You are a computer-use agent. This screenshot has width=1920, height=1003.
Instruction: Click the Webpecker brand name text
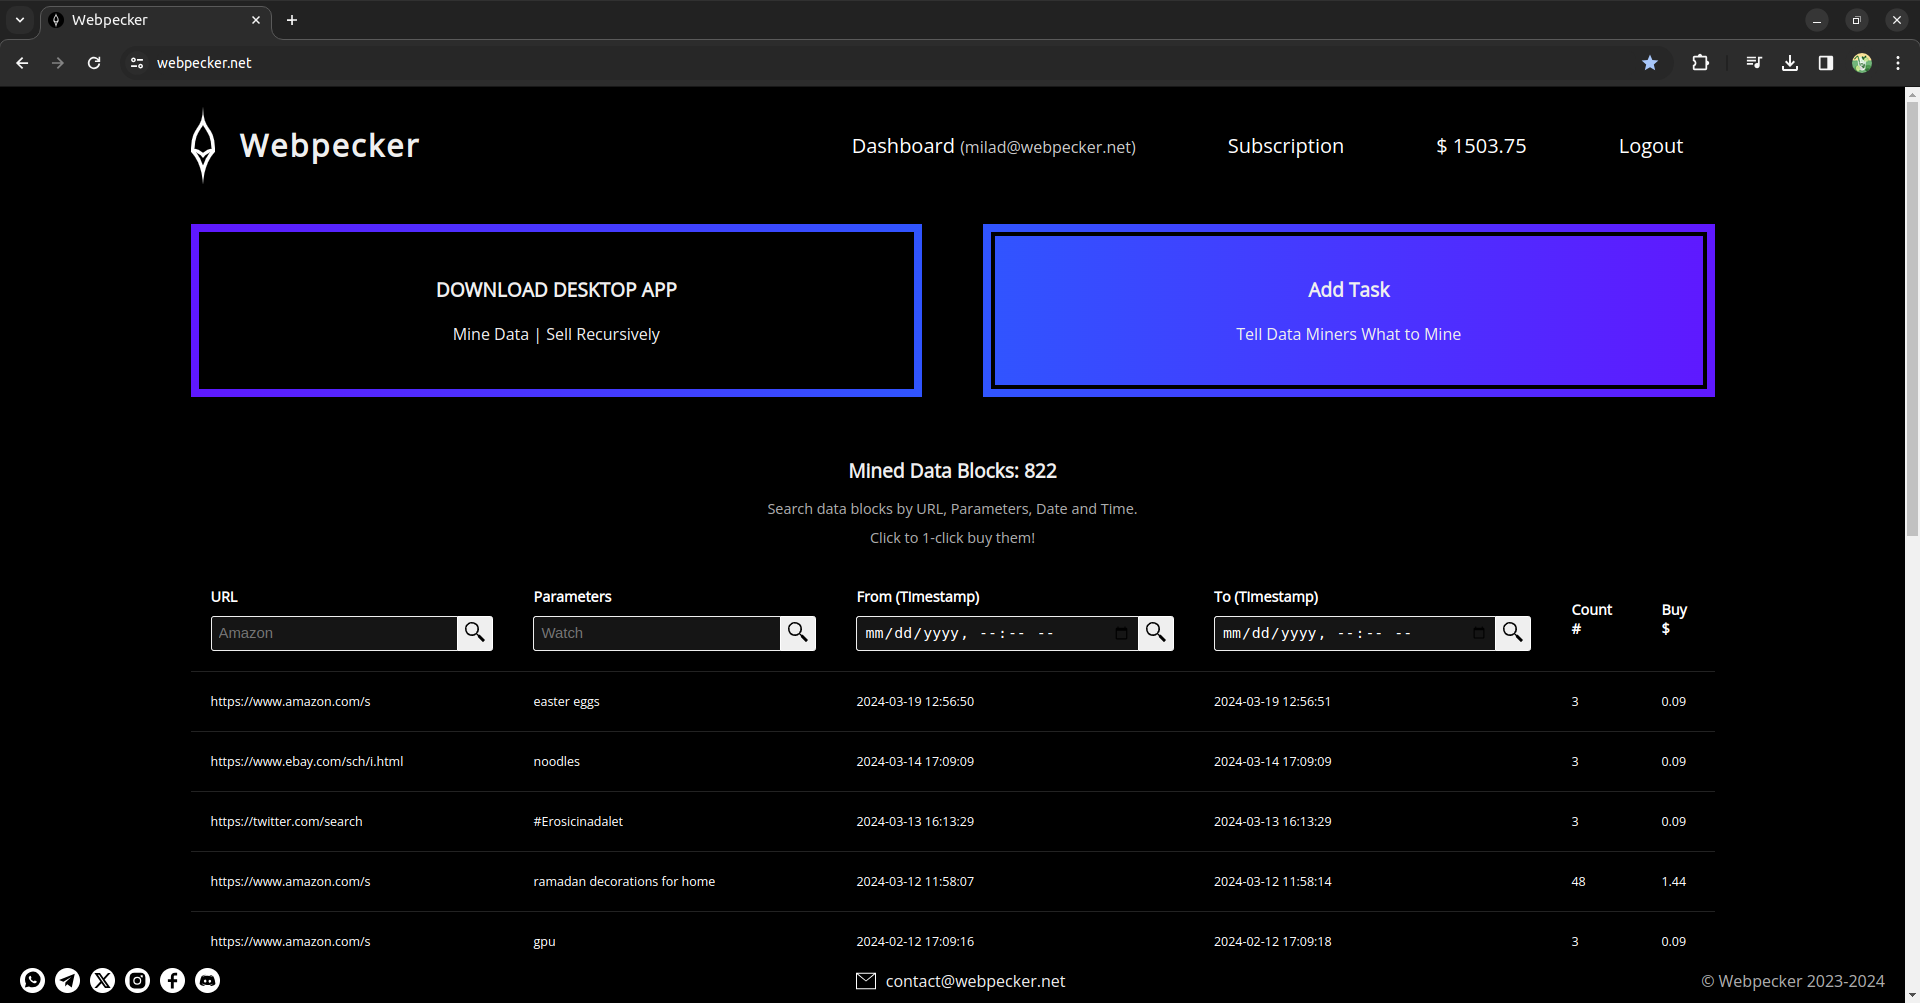[x=329, y=146]
